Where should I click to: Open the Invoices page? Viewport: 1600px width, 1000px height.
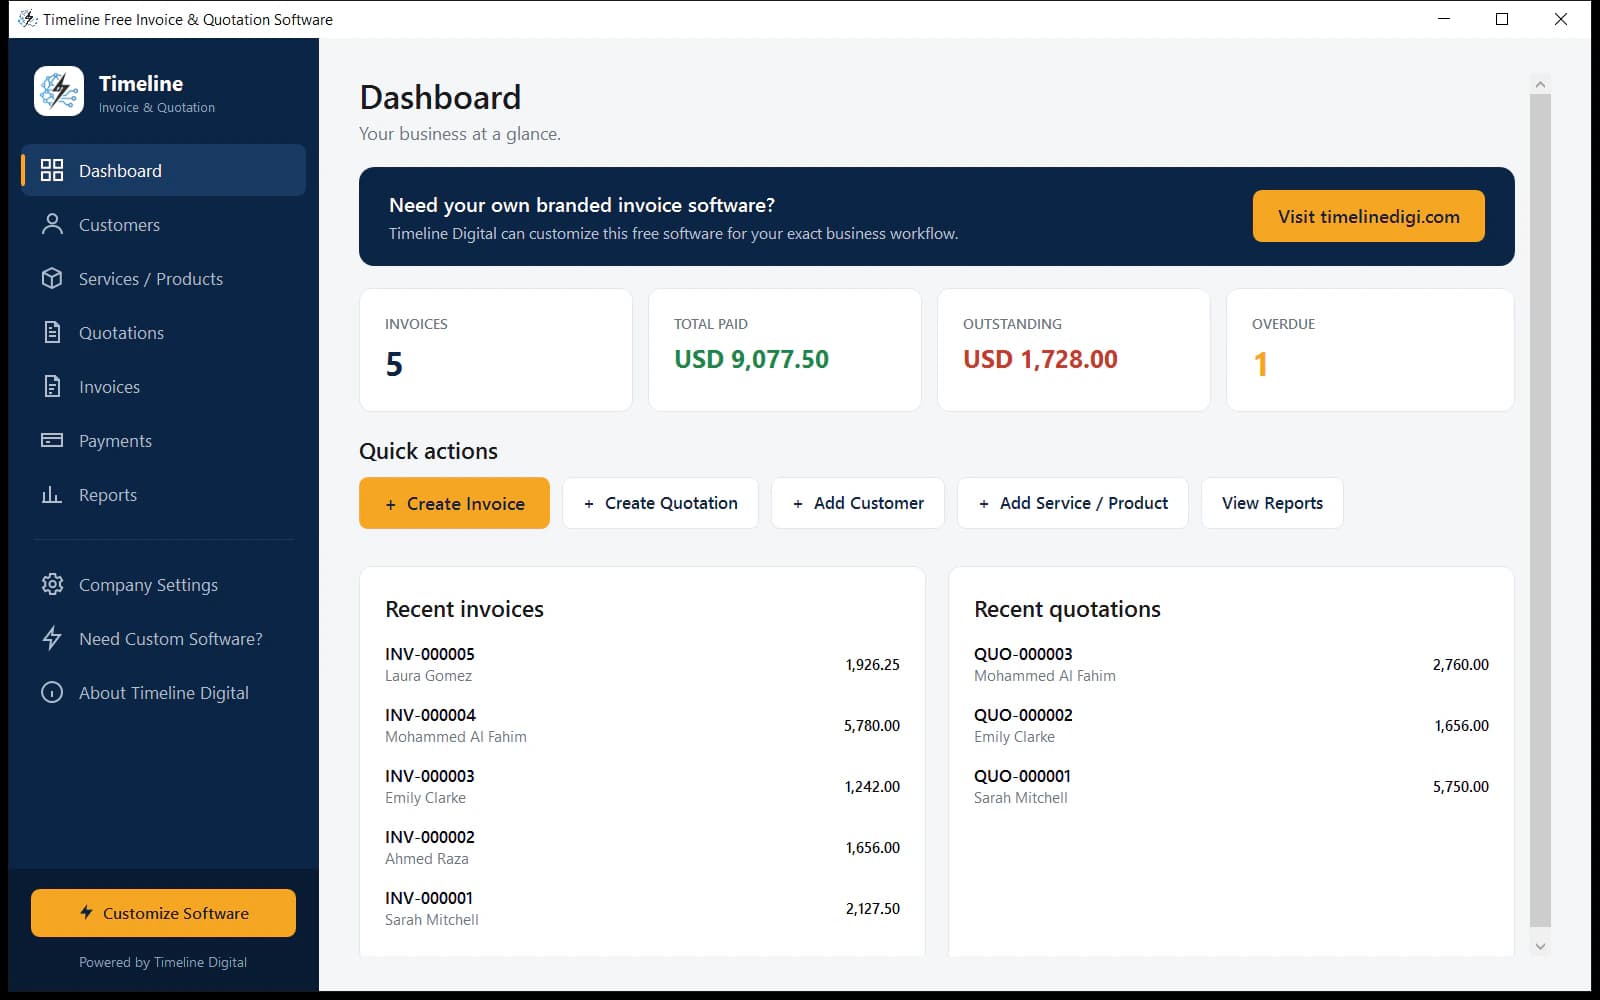click(164, 386)
